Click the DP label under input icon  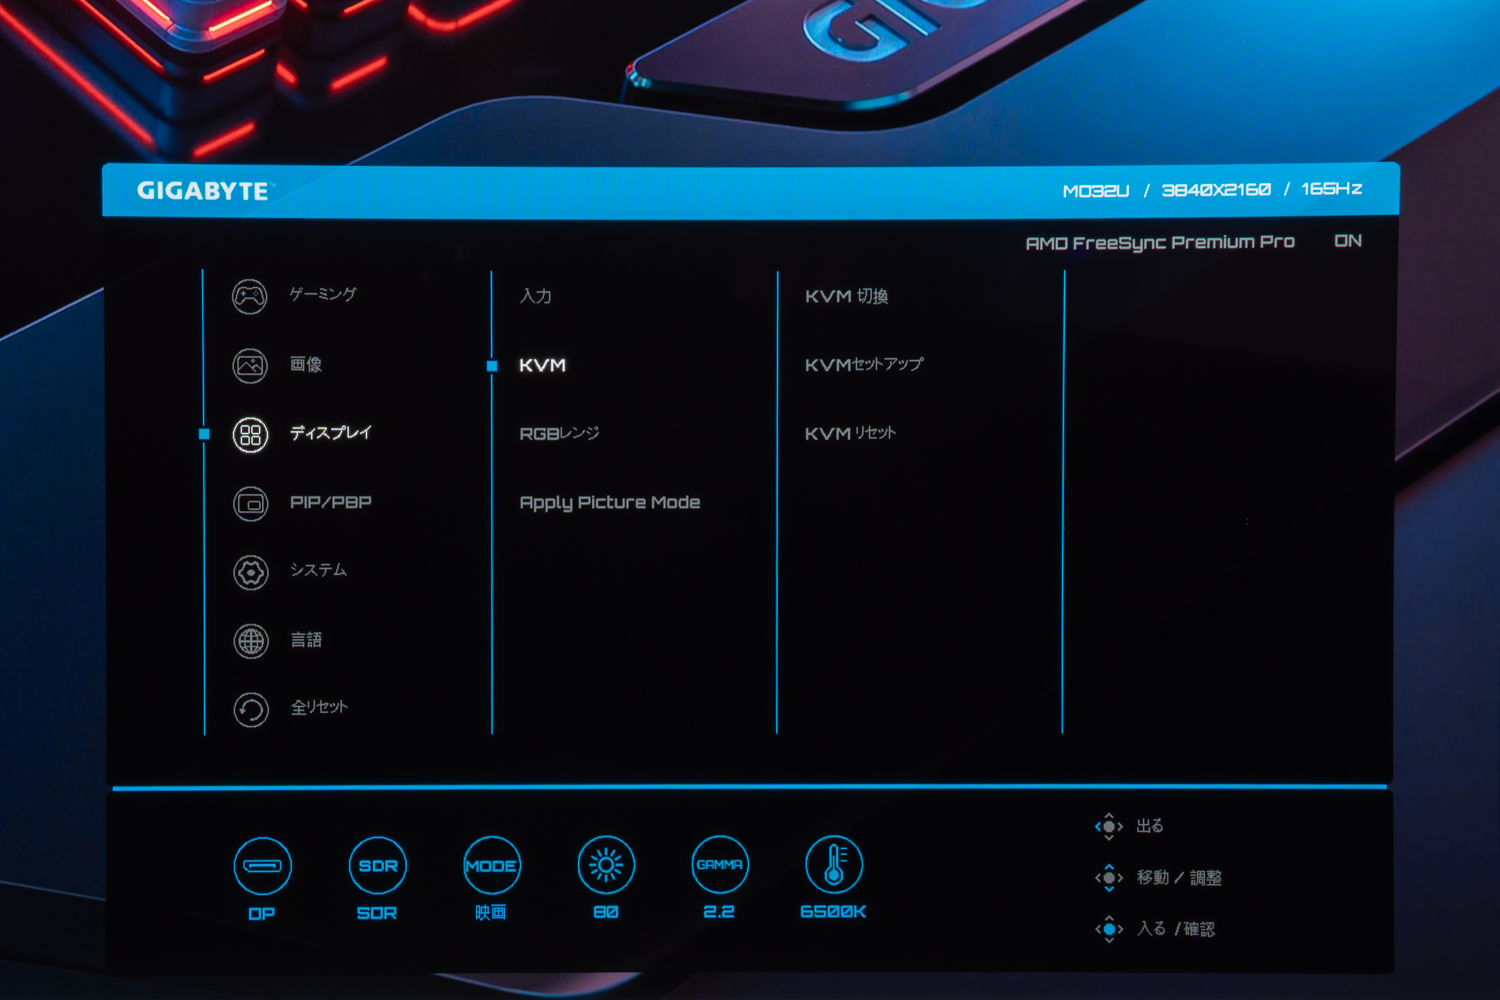click(262, 914)
